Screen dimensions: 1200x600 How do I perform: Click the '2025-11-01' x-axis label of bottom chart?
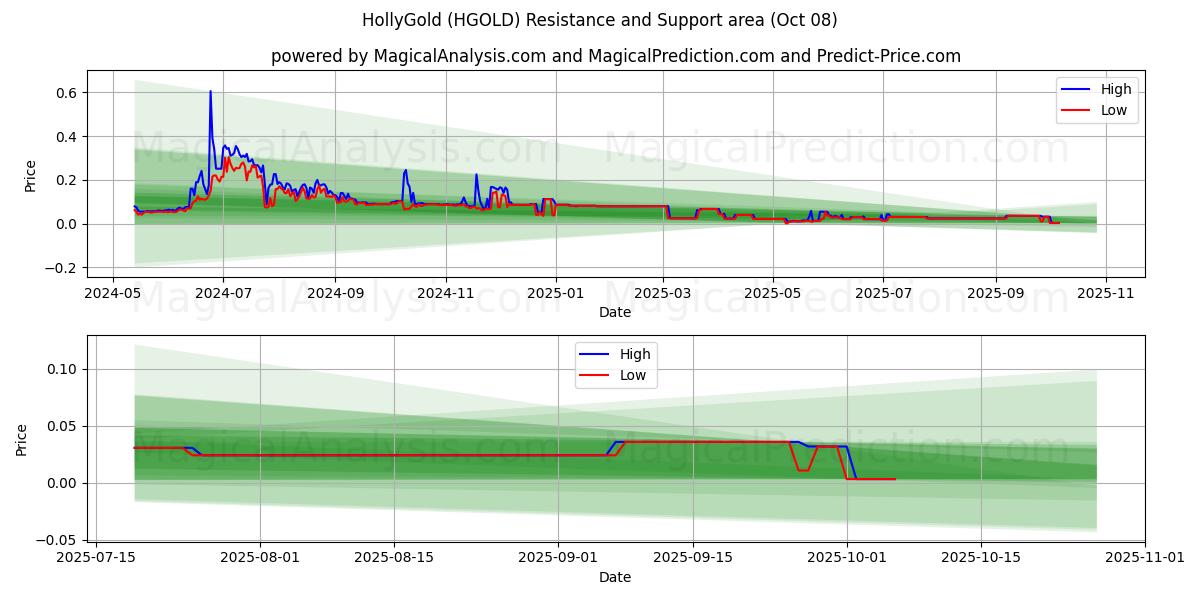click(x=1143, y=559)
